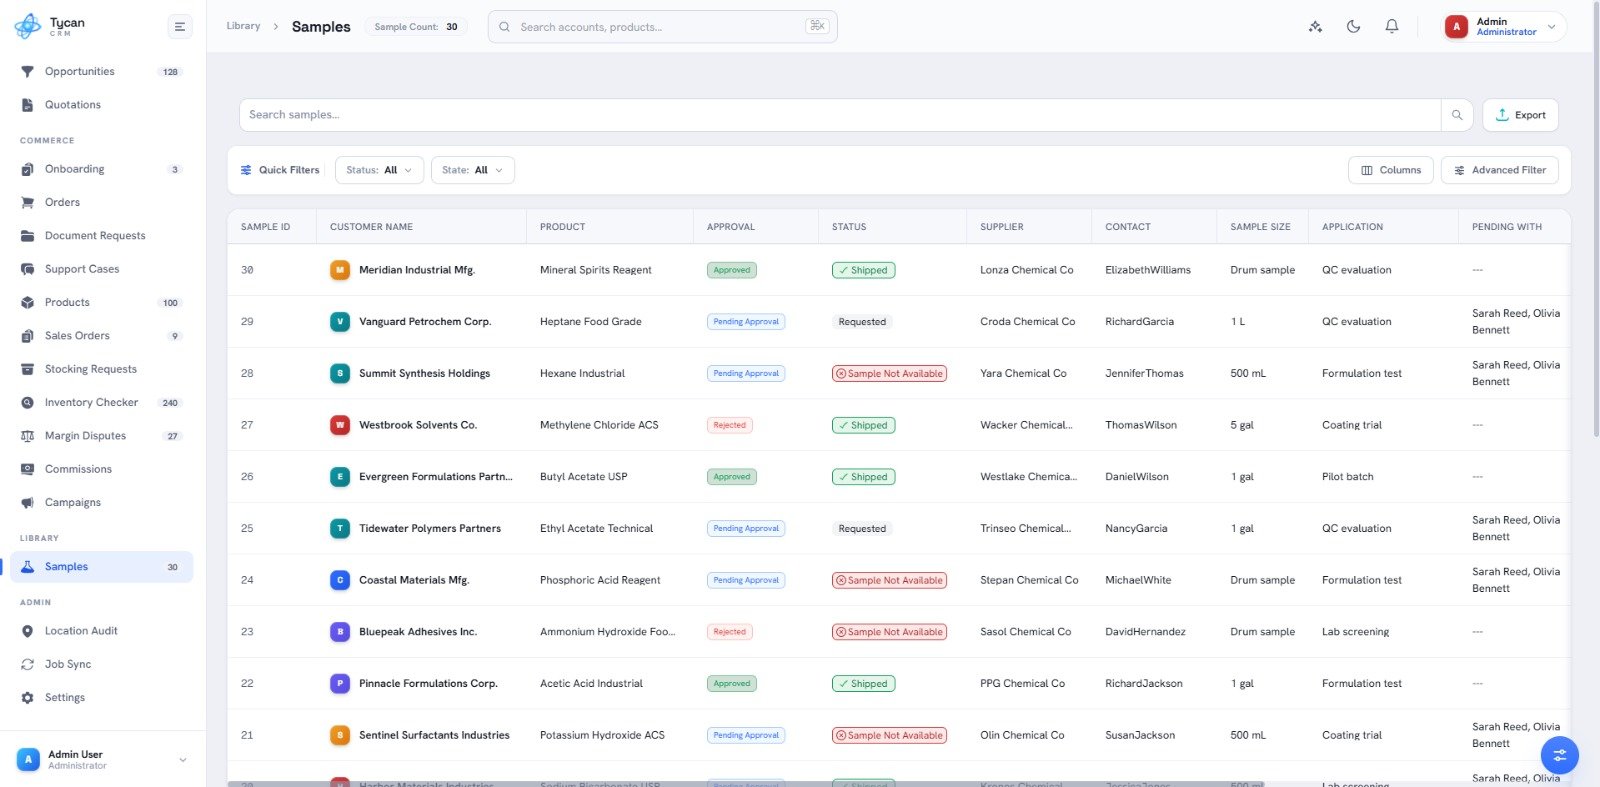
Task: Click the Westbrook Solvents Co. avatar icon
Action: [340, 425]
